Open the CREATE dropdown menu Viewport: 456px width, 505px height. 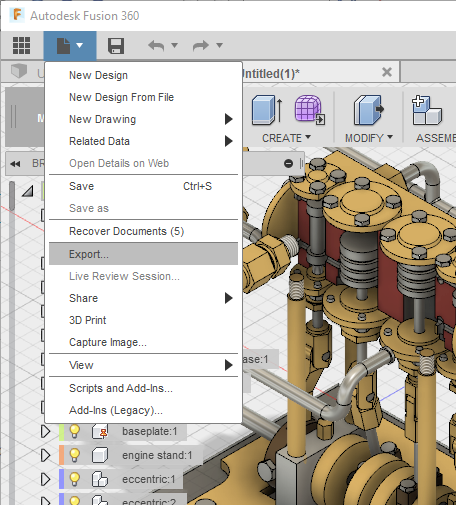click(286, 138)
